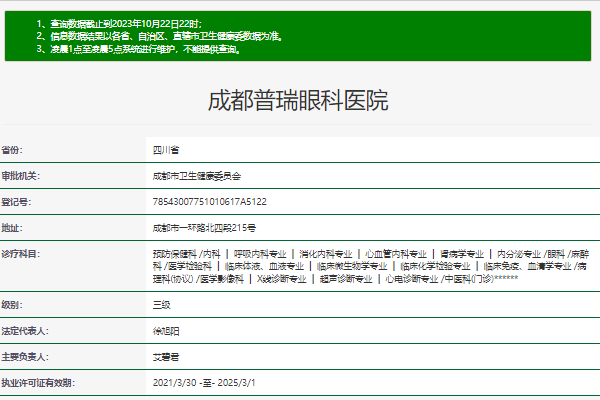Select the value 成都市卫生健康委员会
The image size is (600, 400).
(197, 176)
